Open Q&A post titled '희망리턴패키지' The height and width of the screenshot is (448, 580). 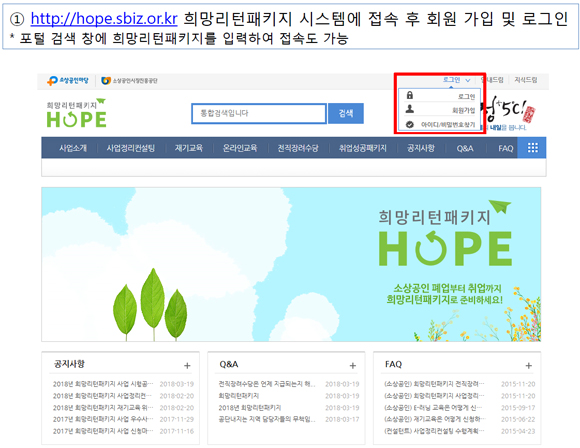[239, 396]
